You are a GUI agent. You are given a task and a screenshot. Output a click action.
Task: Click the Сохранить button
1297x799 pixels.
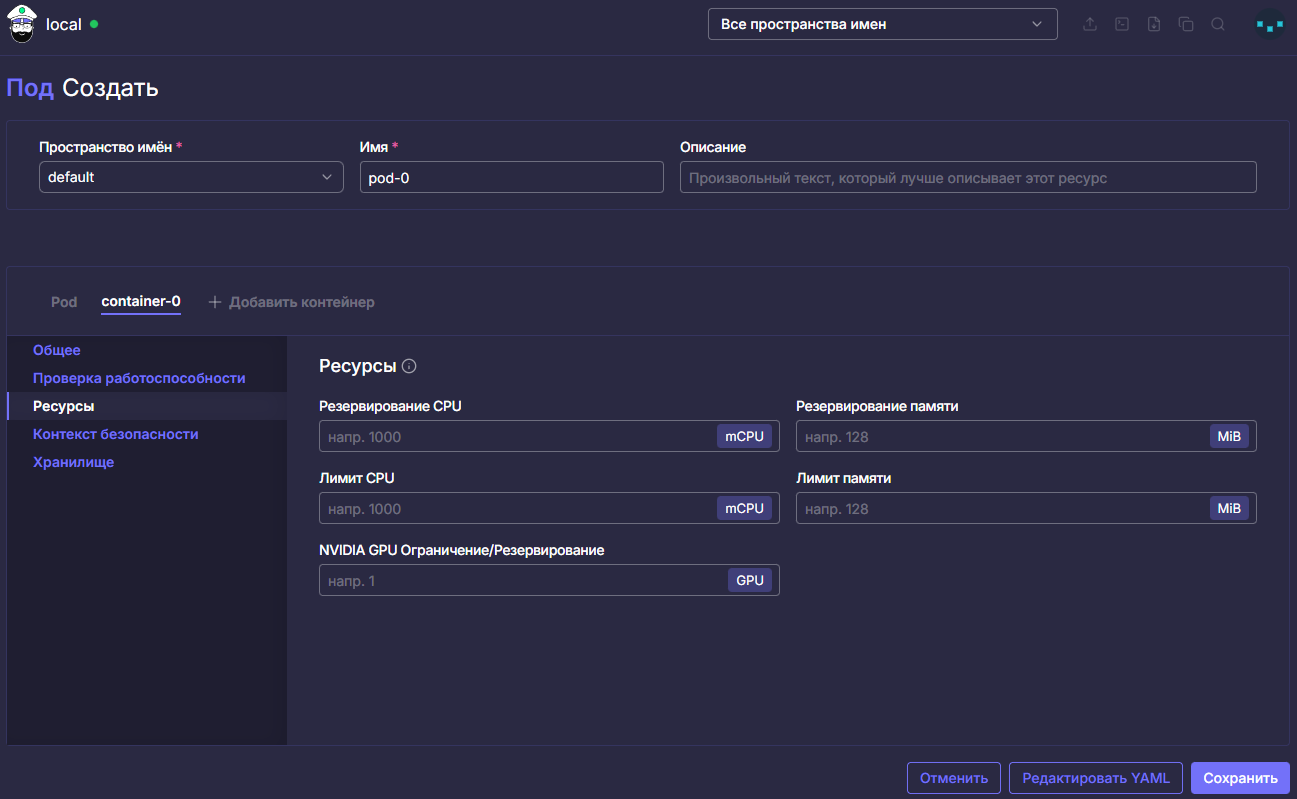(x=1240, y=778)
